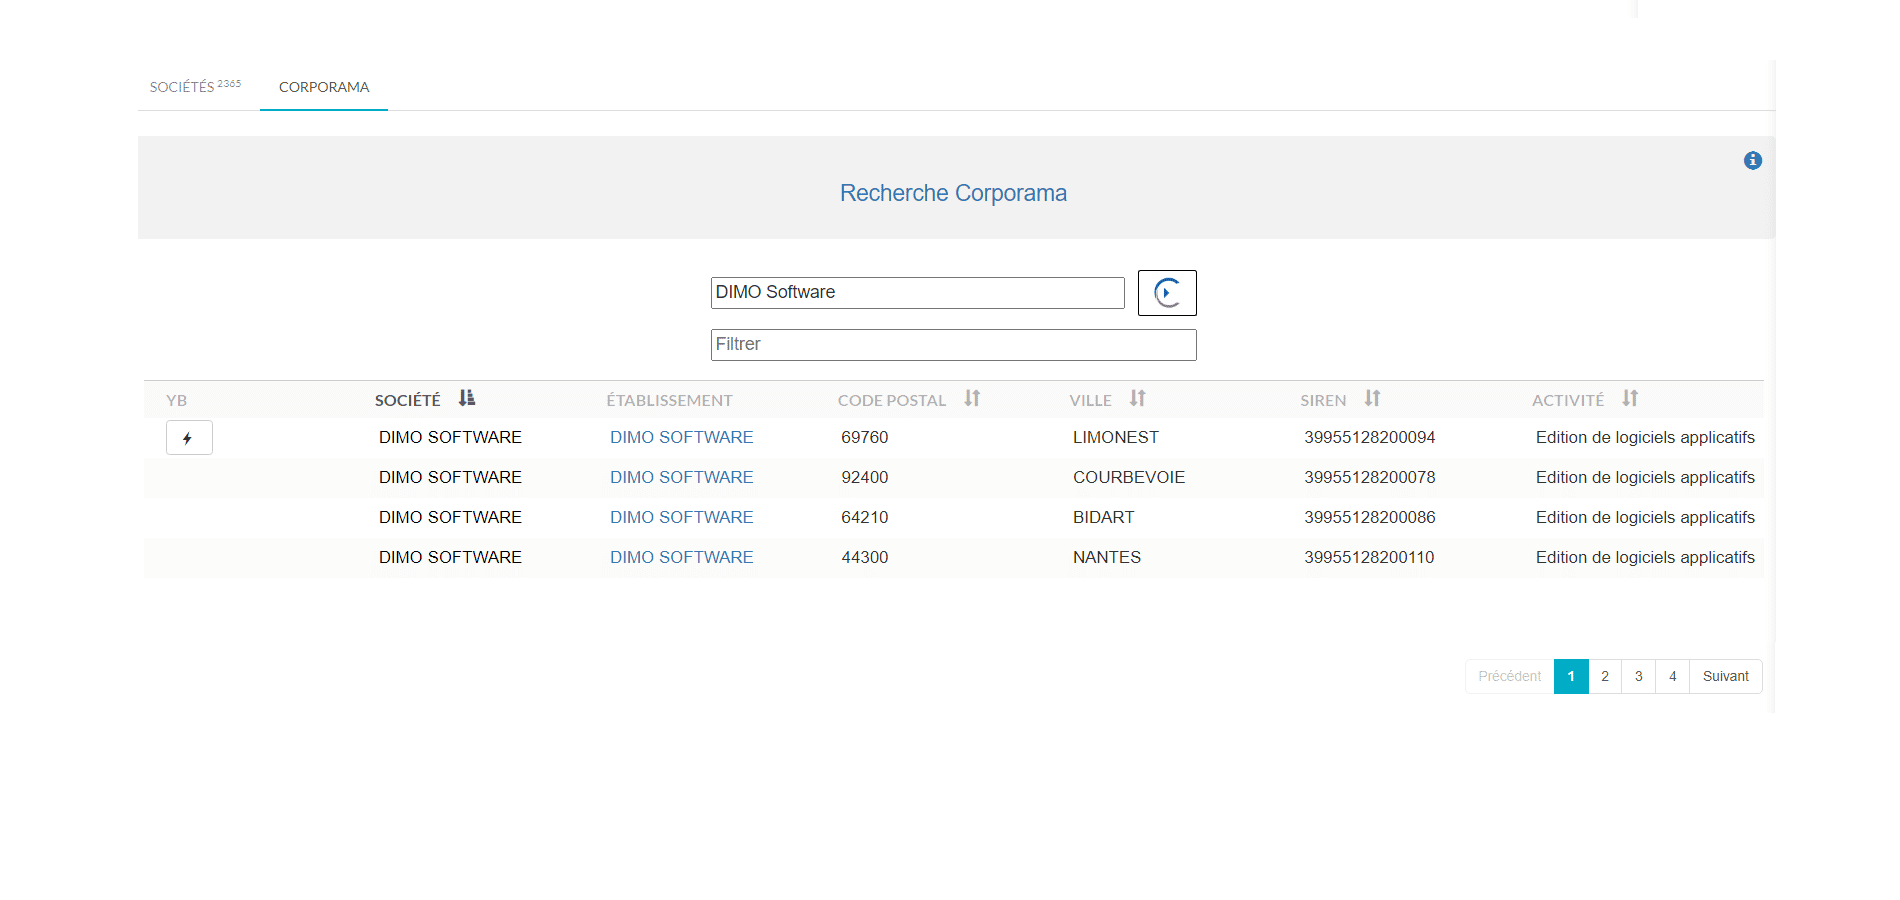This screenshot has width=1900, height=900.
Task: Sort by Activité column icon
Action: [1630, 399]
